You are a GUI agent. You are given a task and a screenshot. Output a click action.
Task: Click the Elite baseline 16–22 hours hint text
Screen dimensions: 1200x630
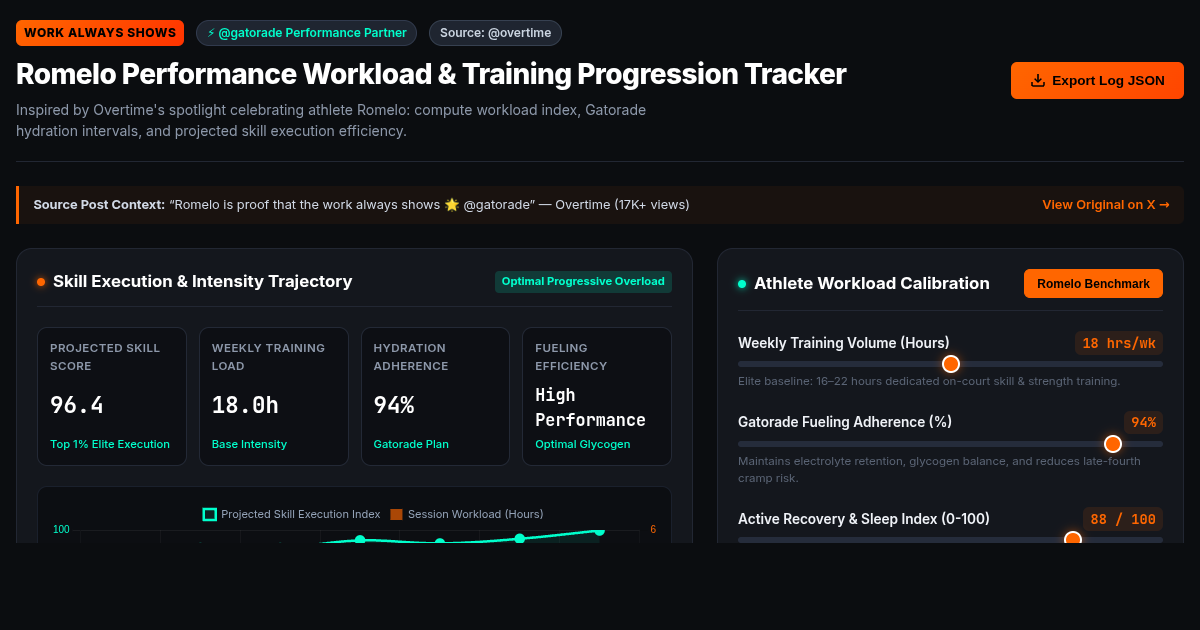[929, 381]
